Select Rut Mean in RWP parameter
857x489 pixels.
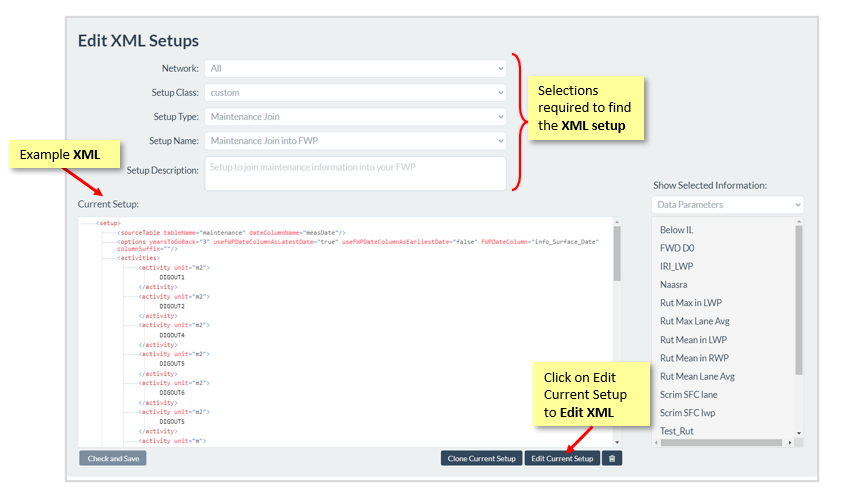(x=694, y=358)
